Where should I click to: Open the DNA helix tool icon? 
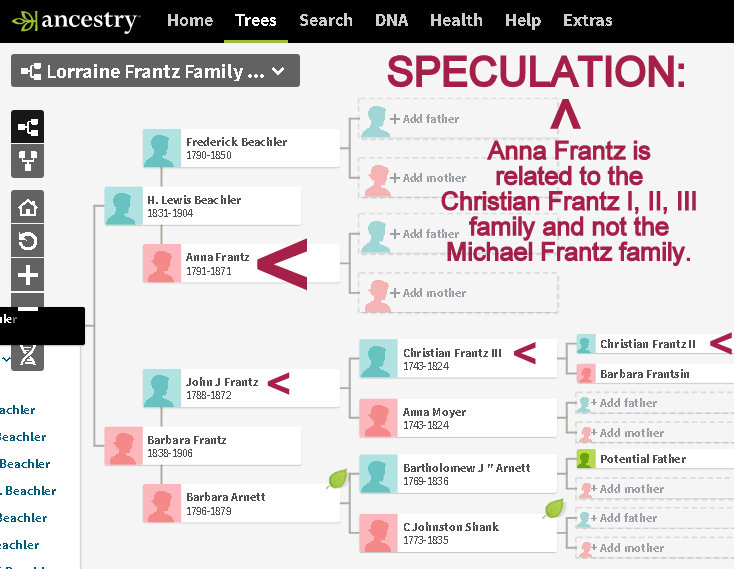pos(28,353)
